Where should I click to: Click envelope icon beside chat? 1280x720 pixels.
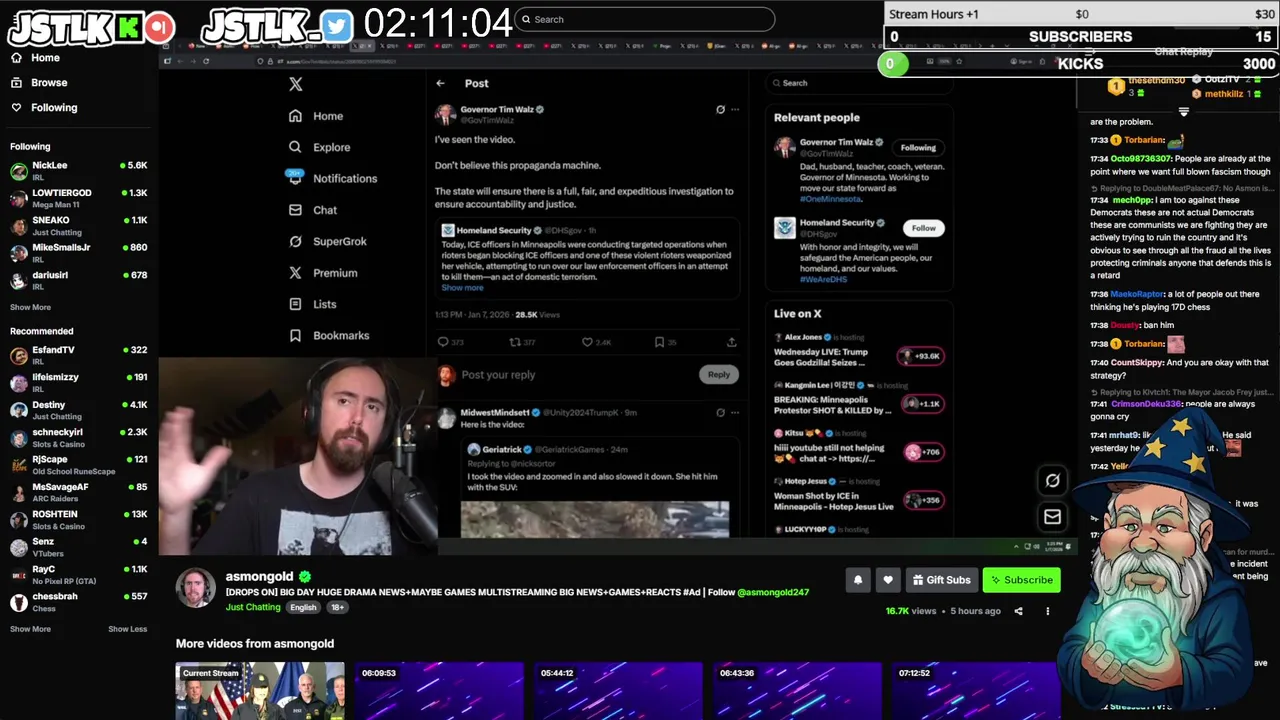(x=1052, y=517)
